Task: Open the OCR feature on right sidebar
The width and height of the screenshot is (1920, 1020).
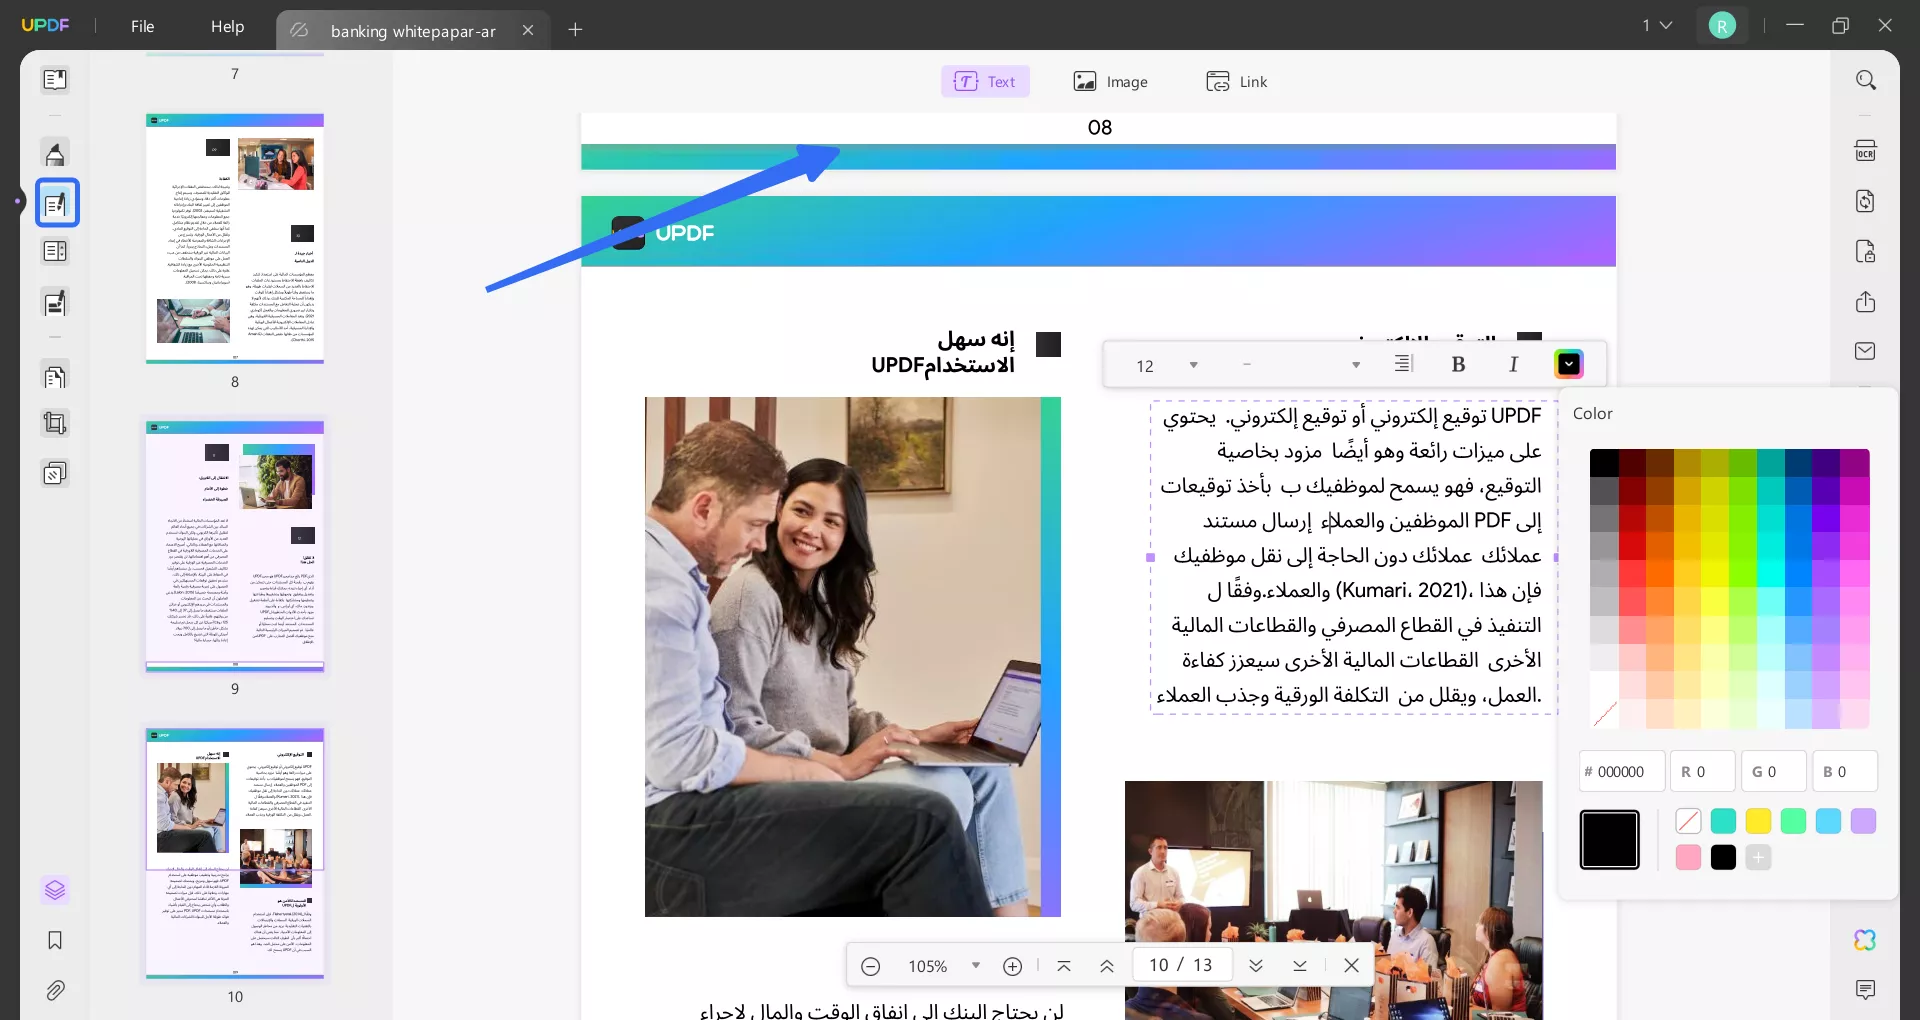Action: 1867,149
